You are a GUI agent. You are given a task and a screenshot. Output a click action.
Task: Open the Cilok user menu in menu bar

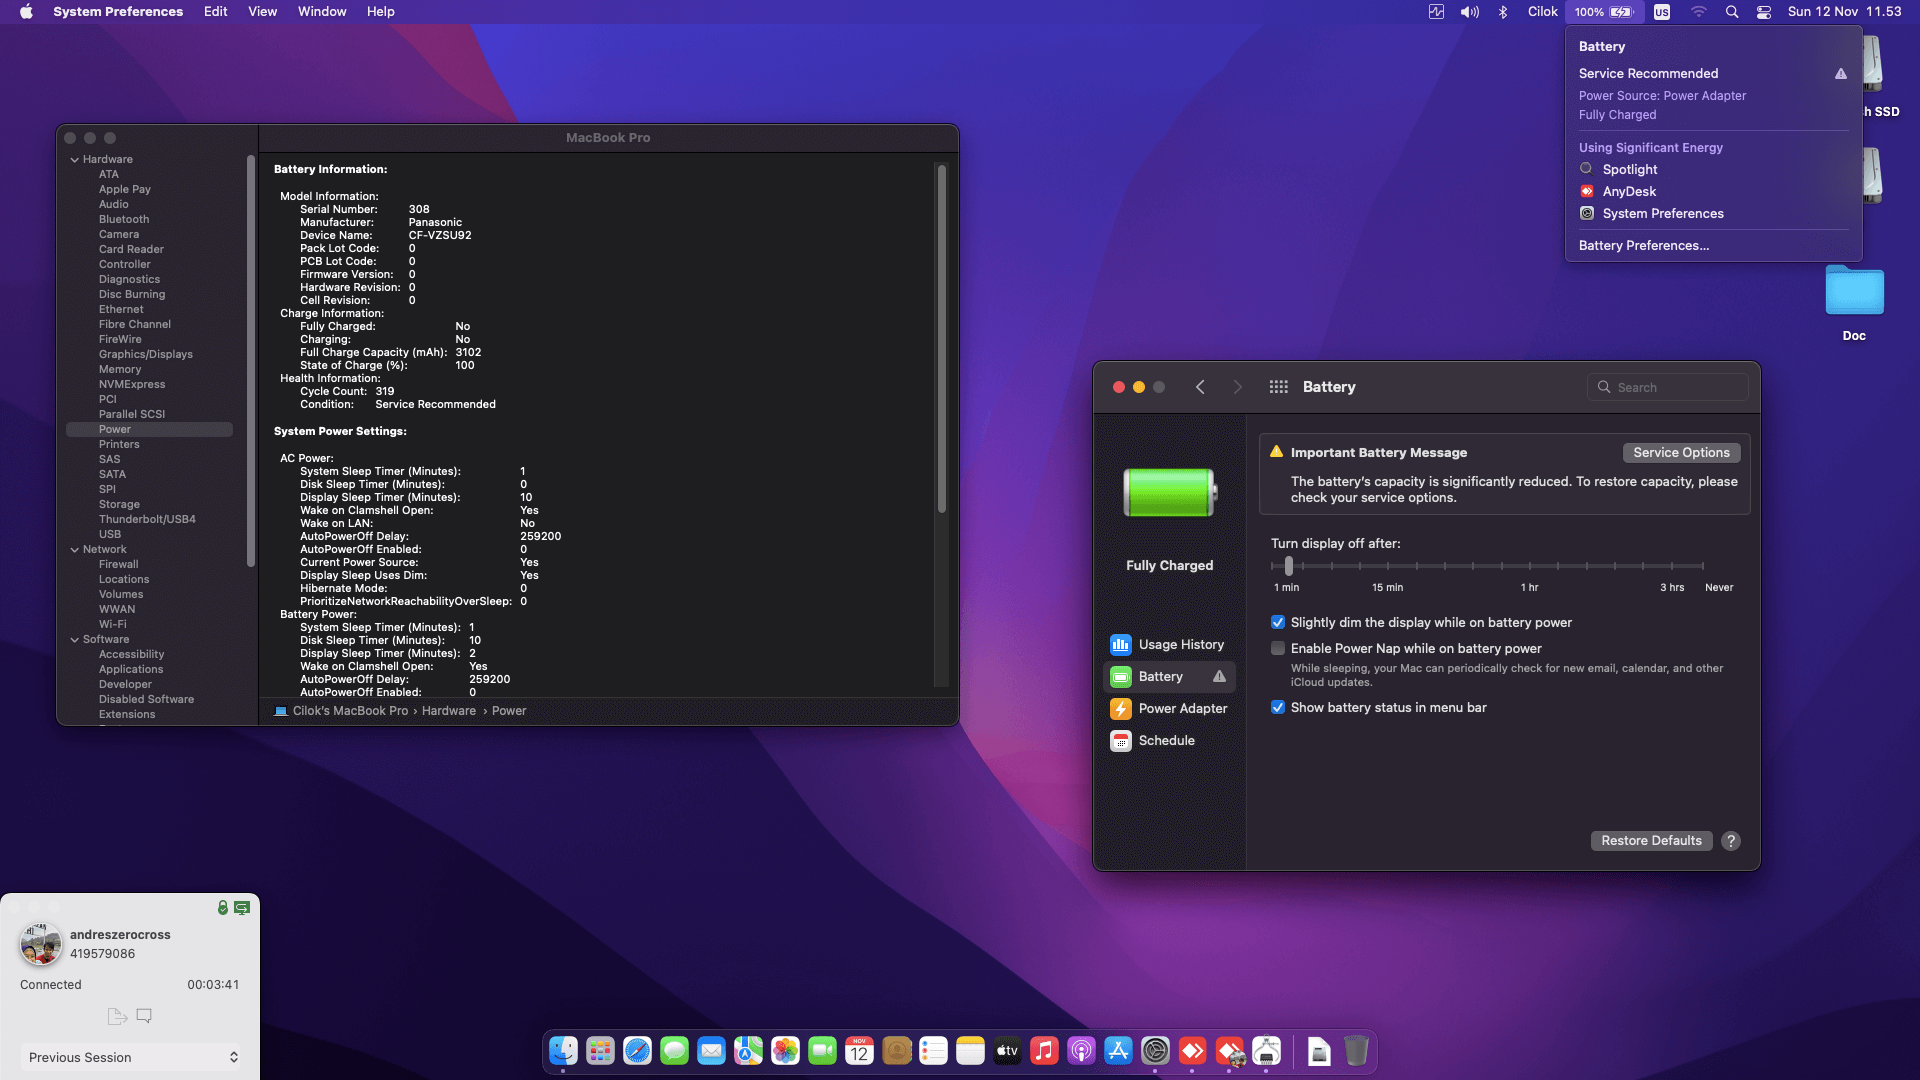[x=1542, y=12]
